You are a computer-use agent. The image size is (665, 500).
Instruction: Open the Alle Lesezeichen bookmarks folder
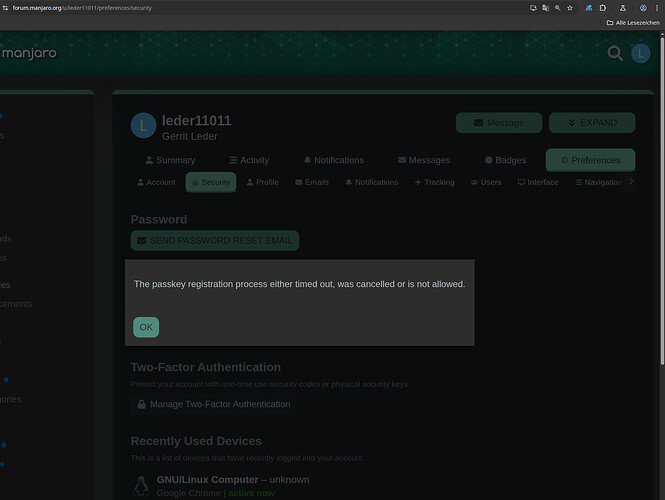pos(633,22)
